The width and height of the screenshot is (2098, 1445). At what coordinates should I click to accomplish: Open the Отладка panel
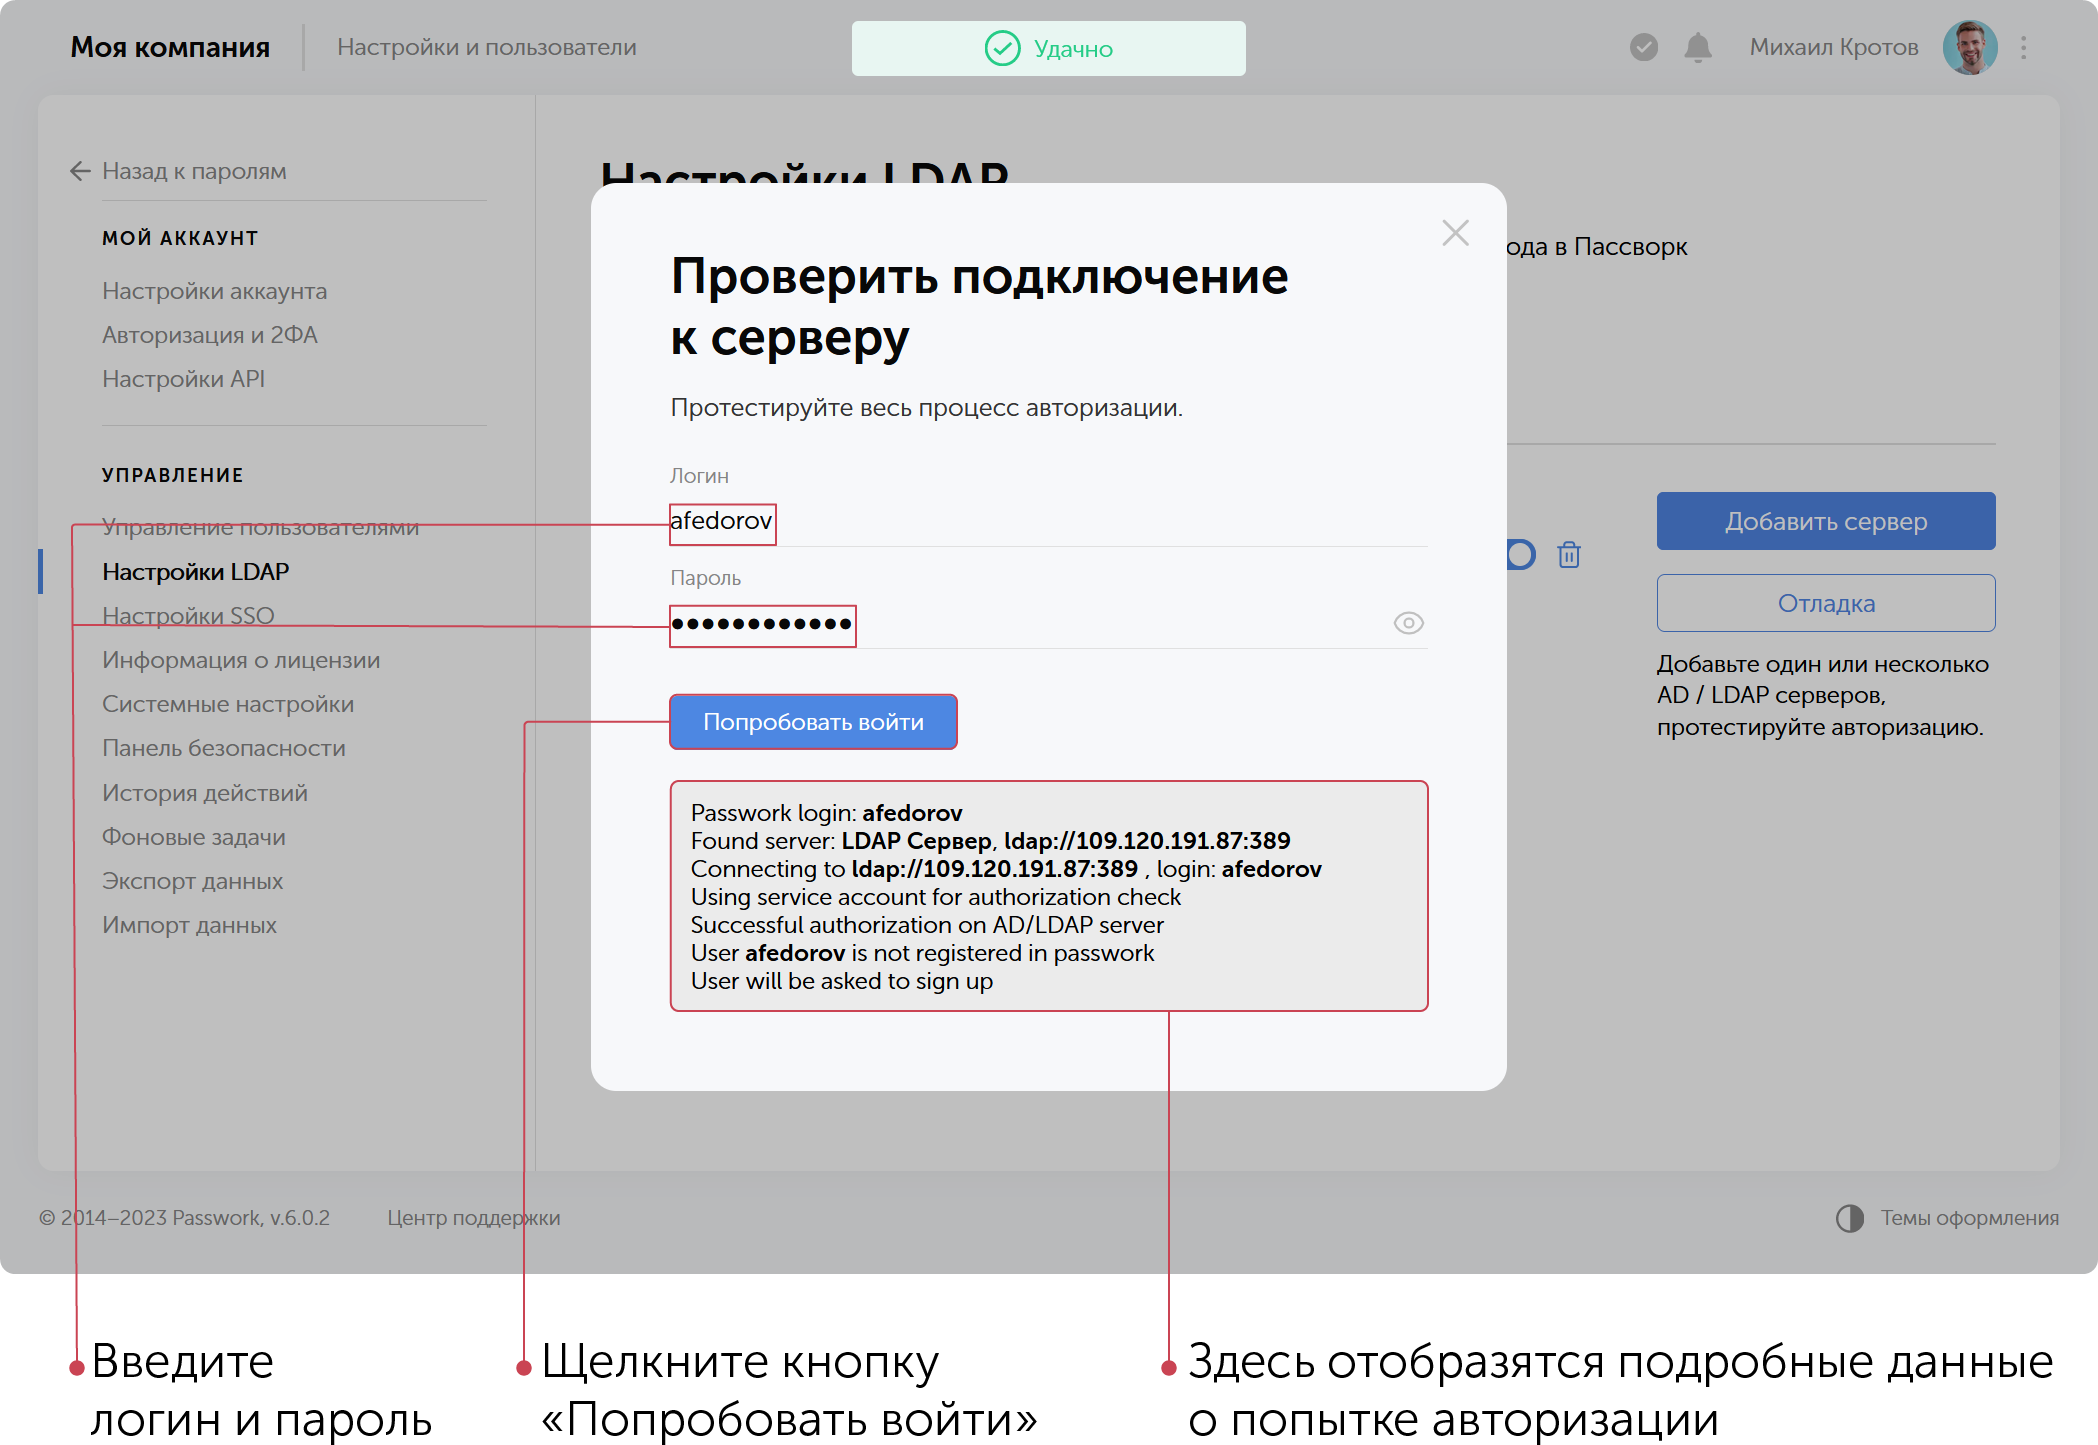coord(1825,603)
